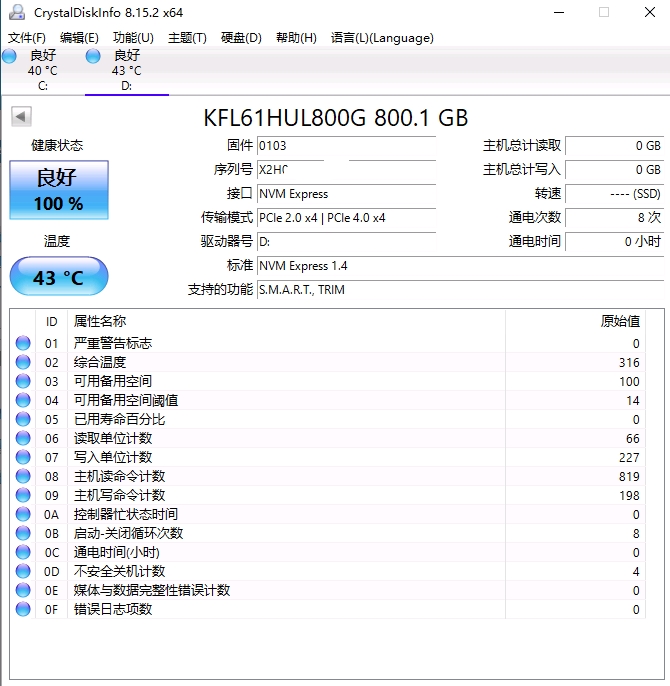Minimize the CrystalDiskInfo window

click(559, 12)
